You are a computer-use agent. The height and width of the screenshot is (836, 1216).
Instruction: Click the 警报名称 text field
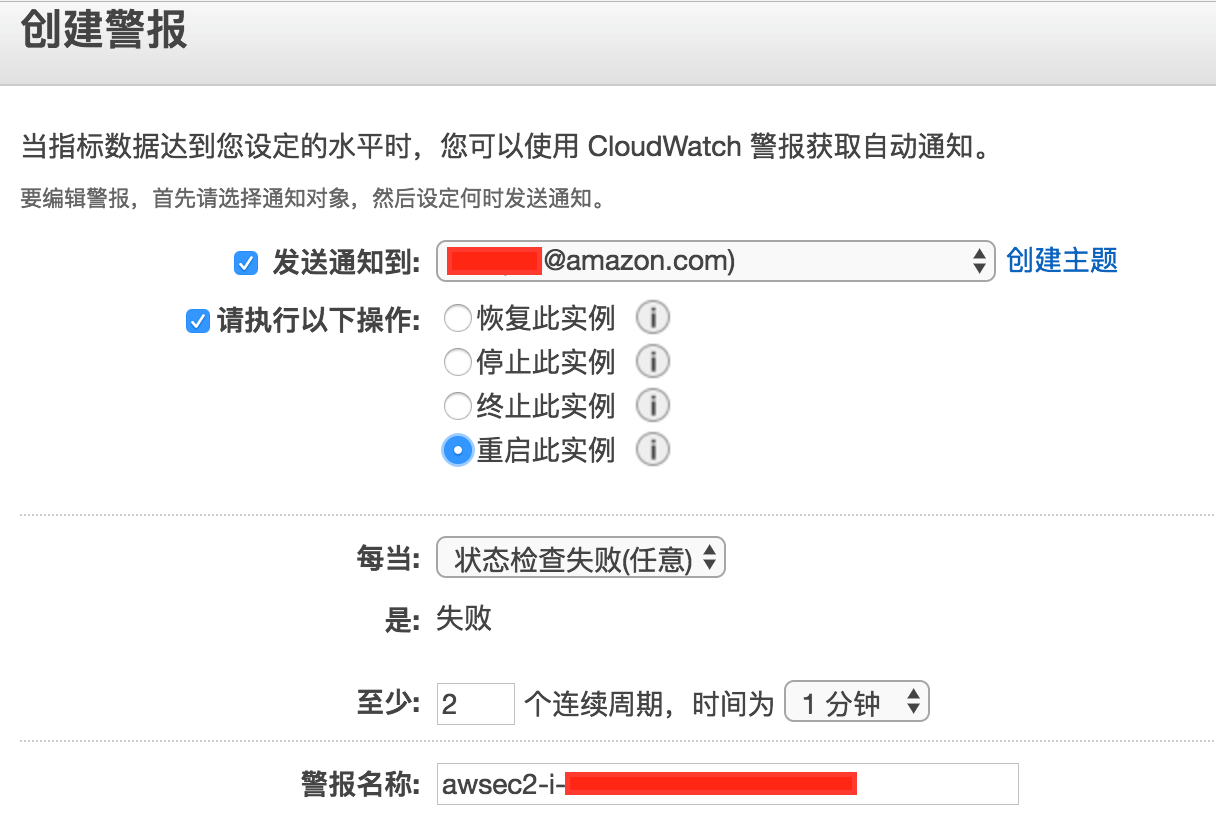pyautogui.click(x=727, y=784)
